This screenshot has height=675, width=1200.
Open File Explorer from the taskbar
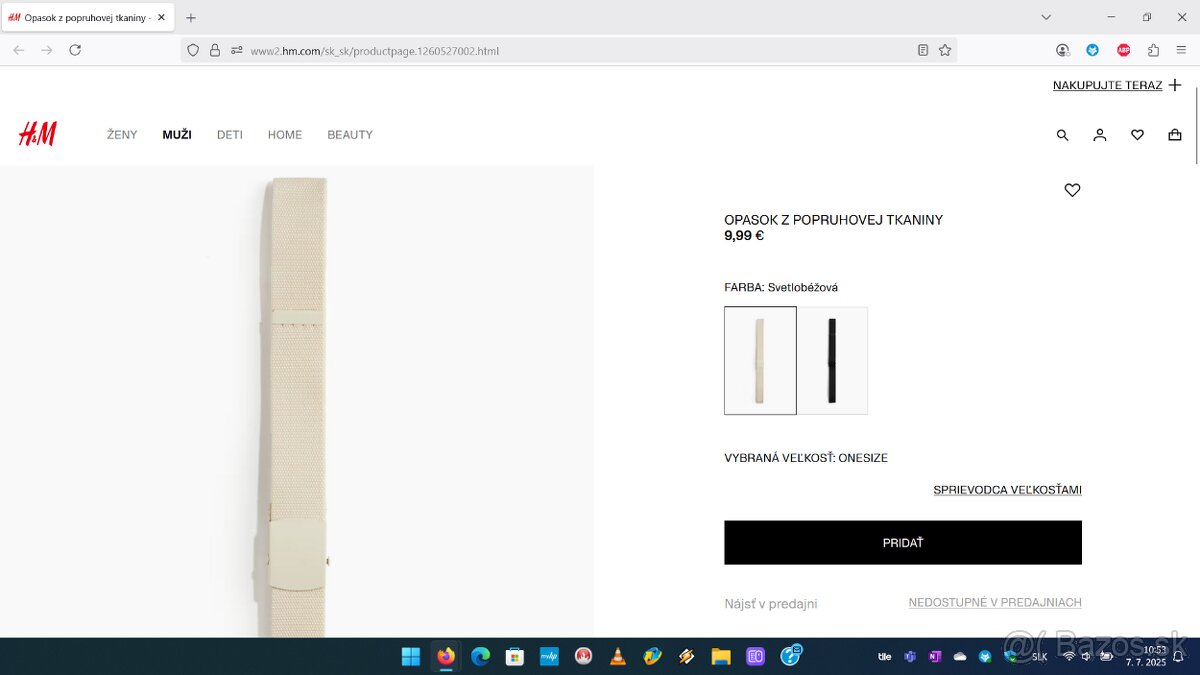pos(721,656)
